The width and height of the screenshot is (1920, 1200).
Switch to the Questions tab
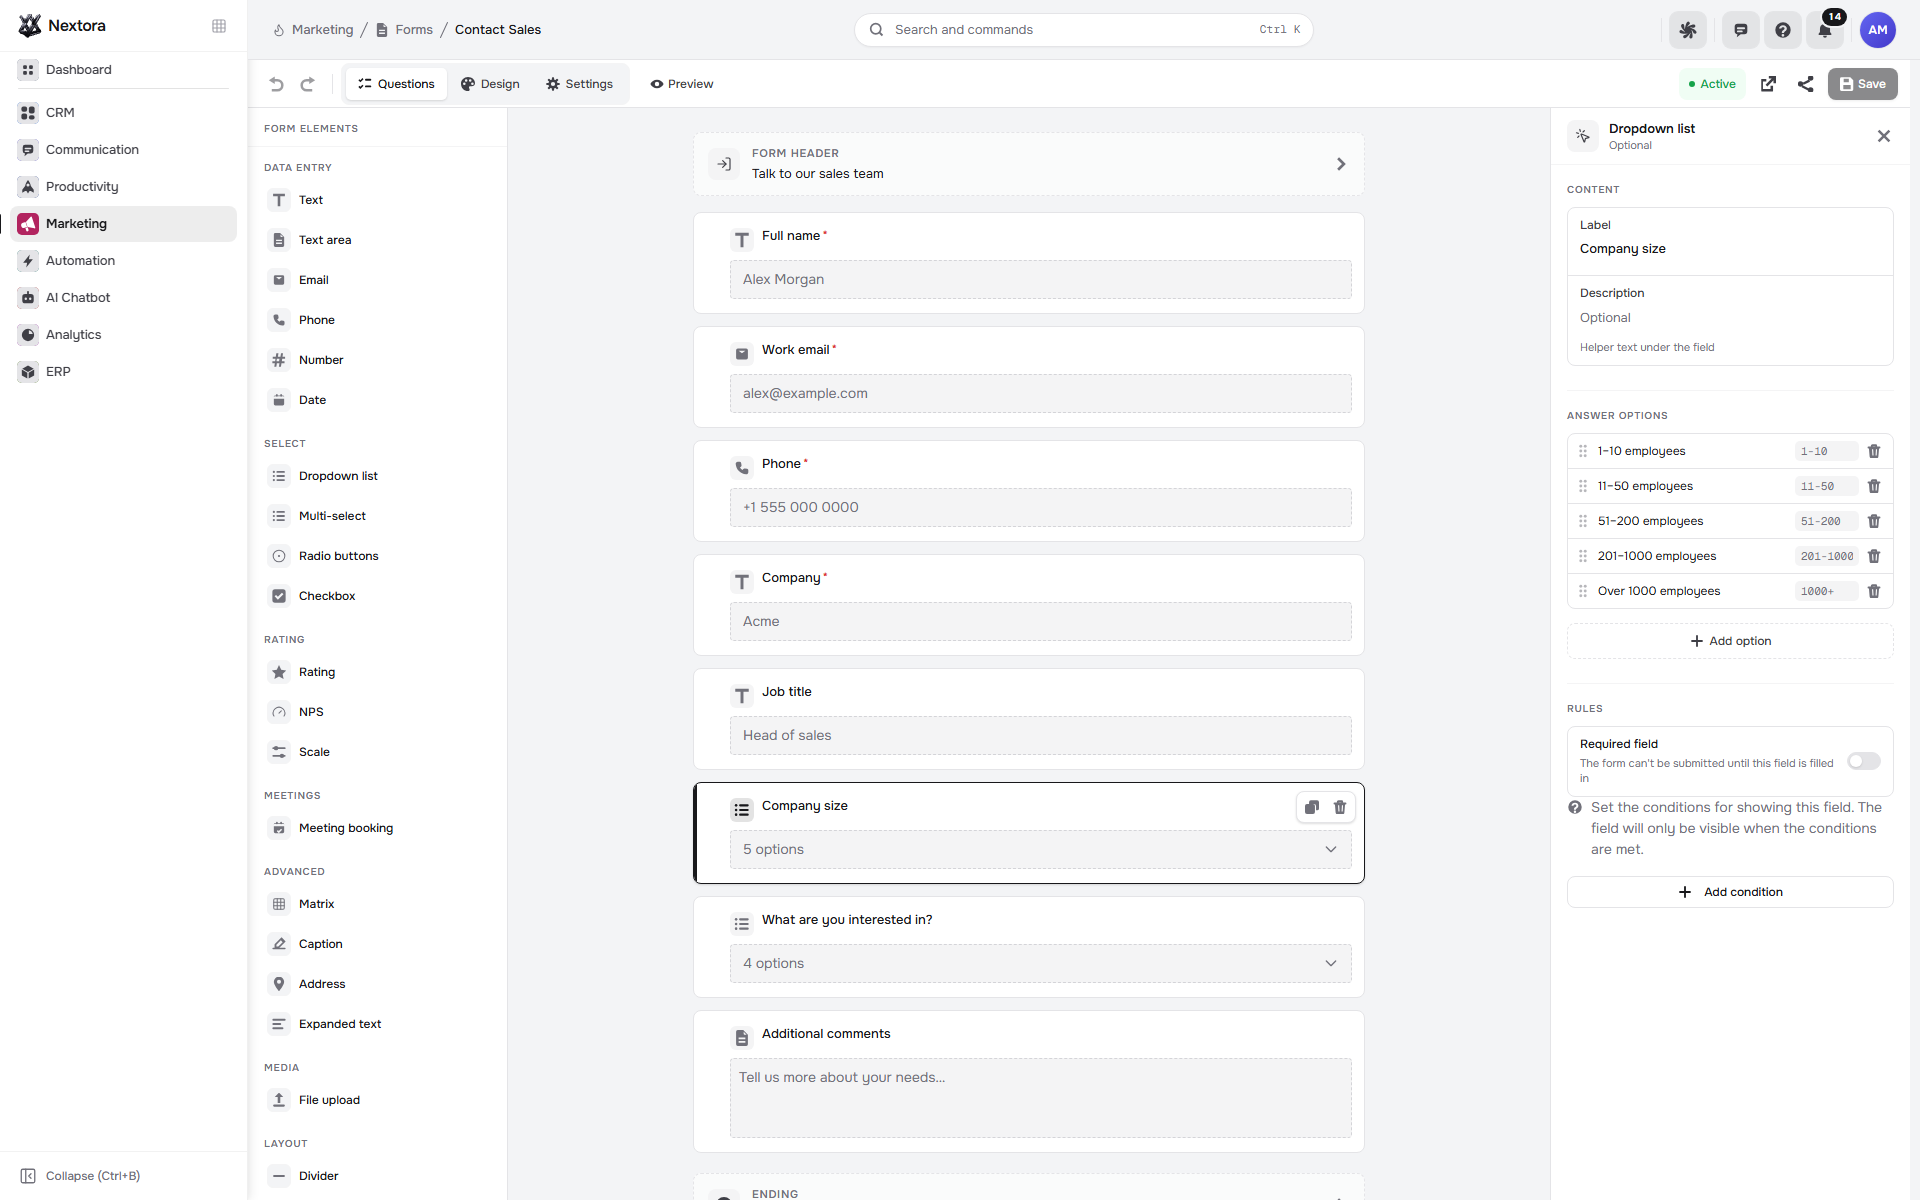(396, 84)
